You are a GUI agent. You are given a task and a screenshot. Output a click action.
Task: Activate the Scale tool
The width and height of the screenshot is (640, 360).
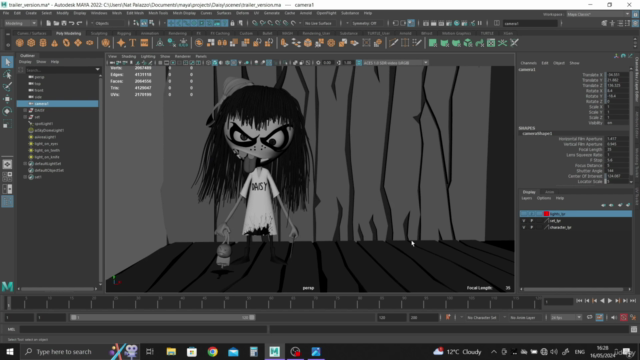(7, 124)
